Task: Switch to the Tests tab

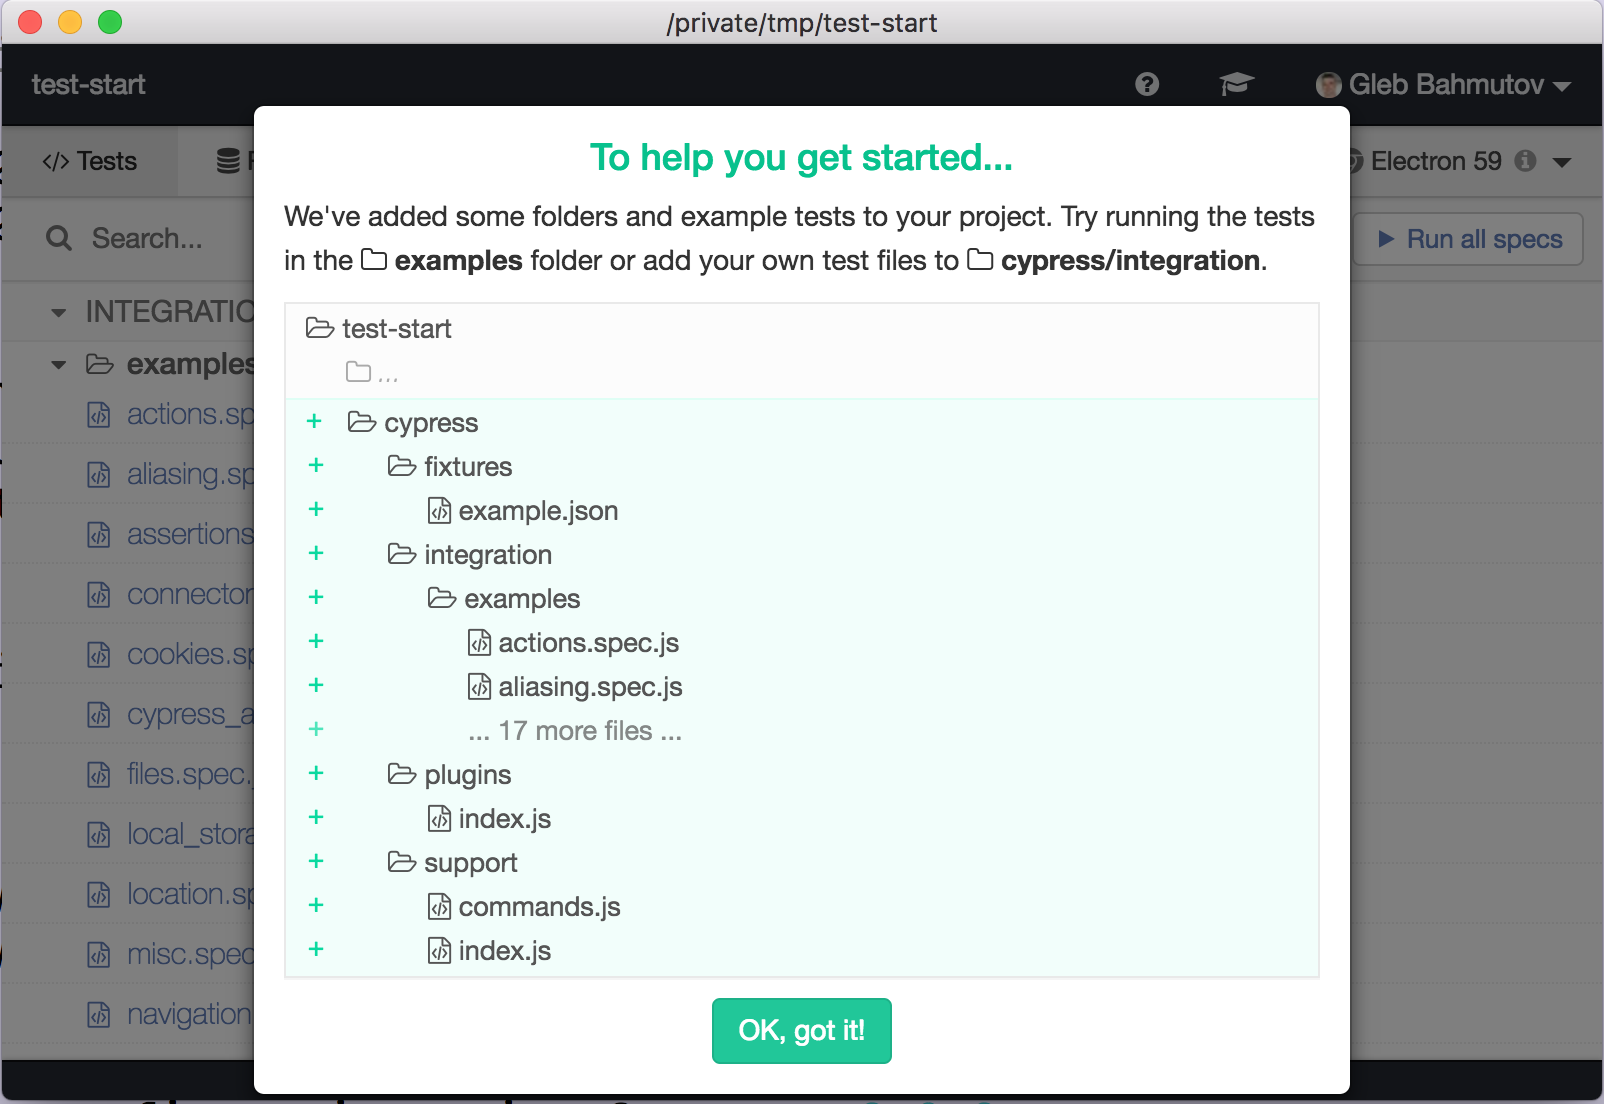Action: pos(90,161)
